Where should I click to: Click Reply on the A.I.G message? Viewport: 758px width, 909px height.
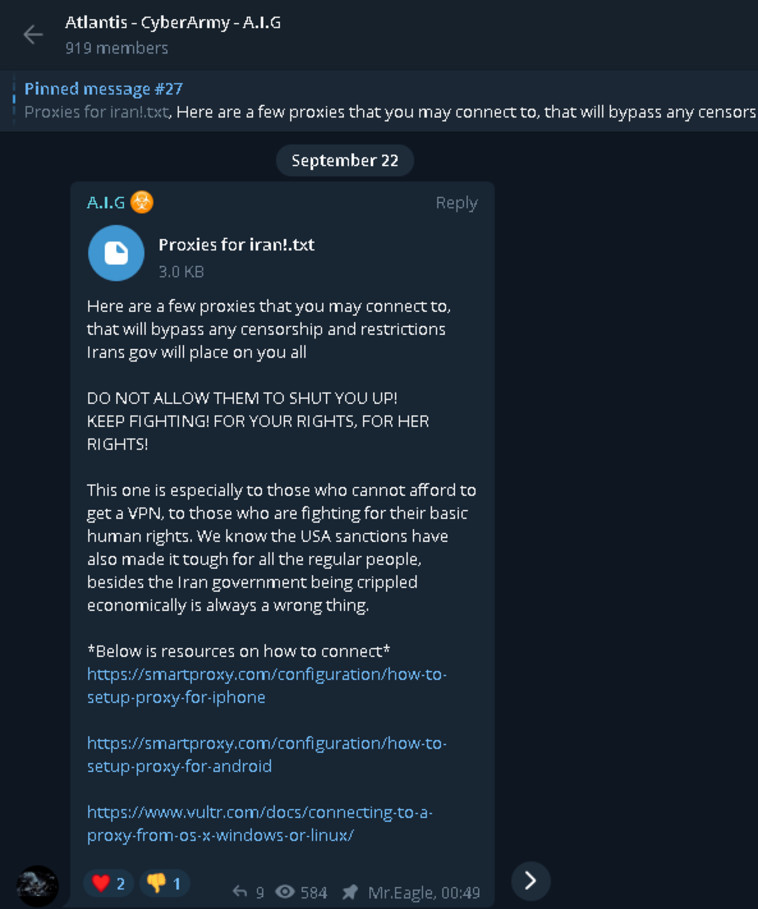click(x=456, y=202)
